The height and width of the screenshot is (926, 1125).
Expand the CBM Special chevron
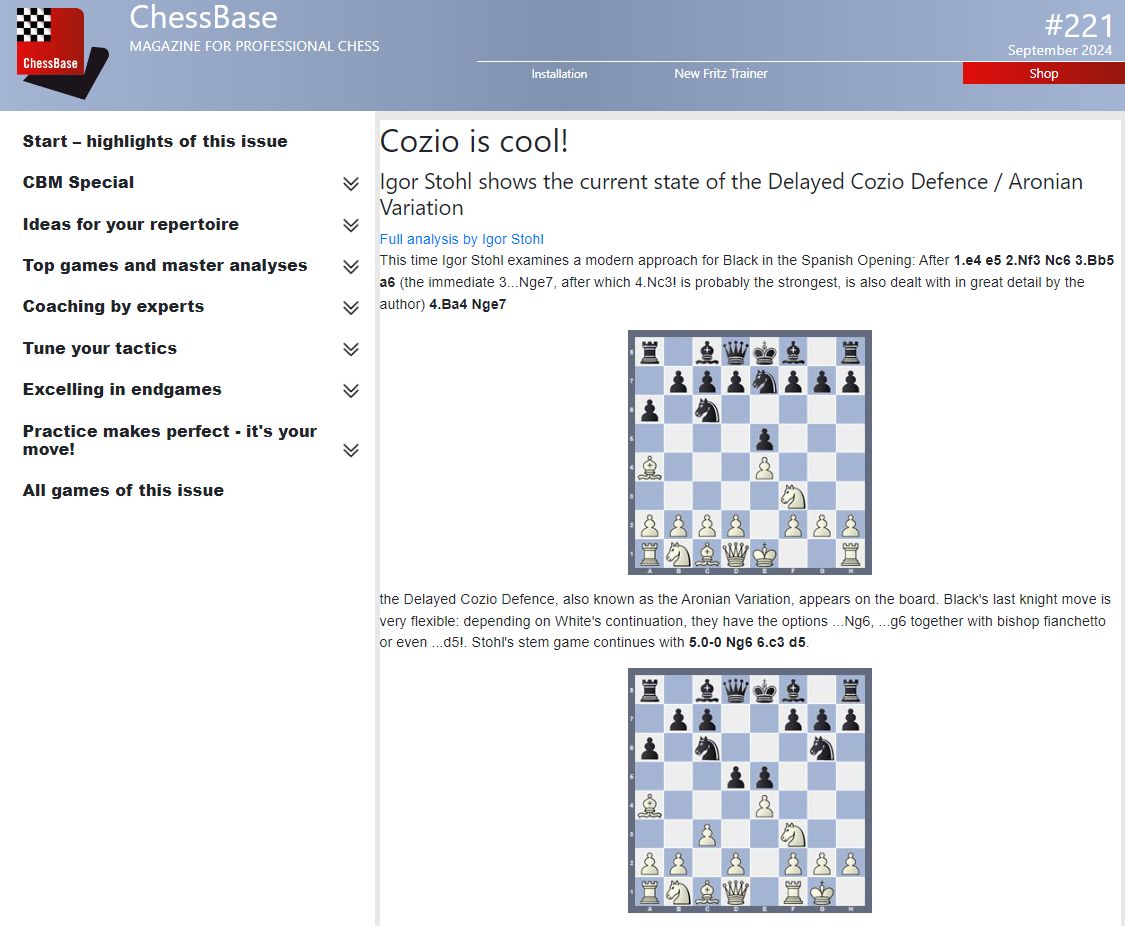point(351,184)
